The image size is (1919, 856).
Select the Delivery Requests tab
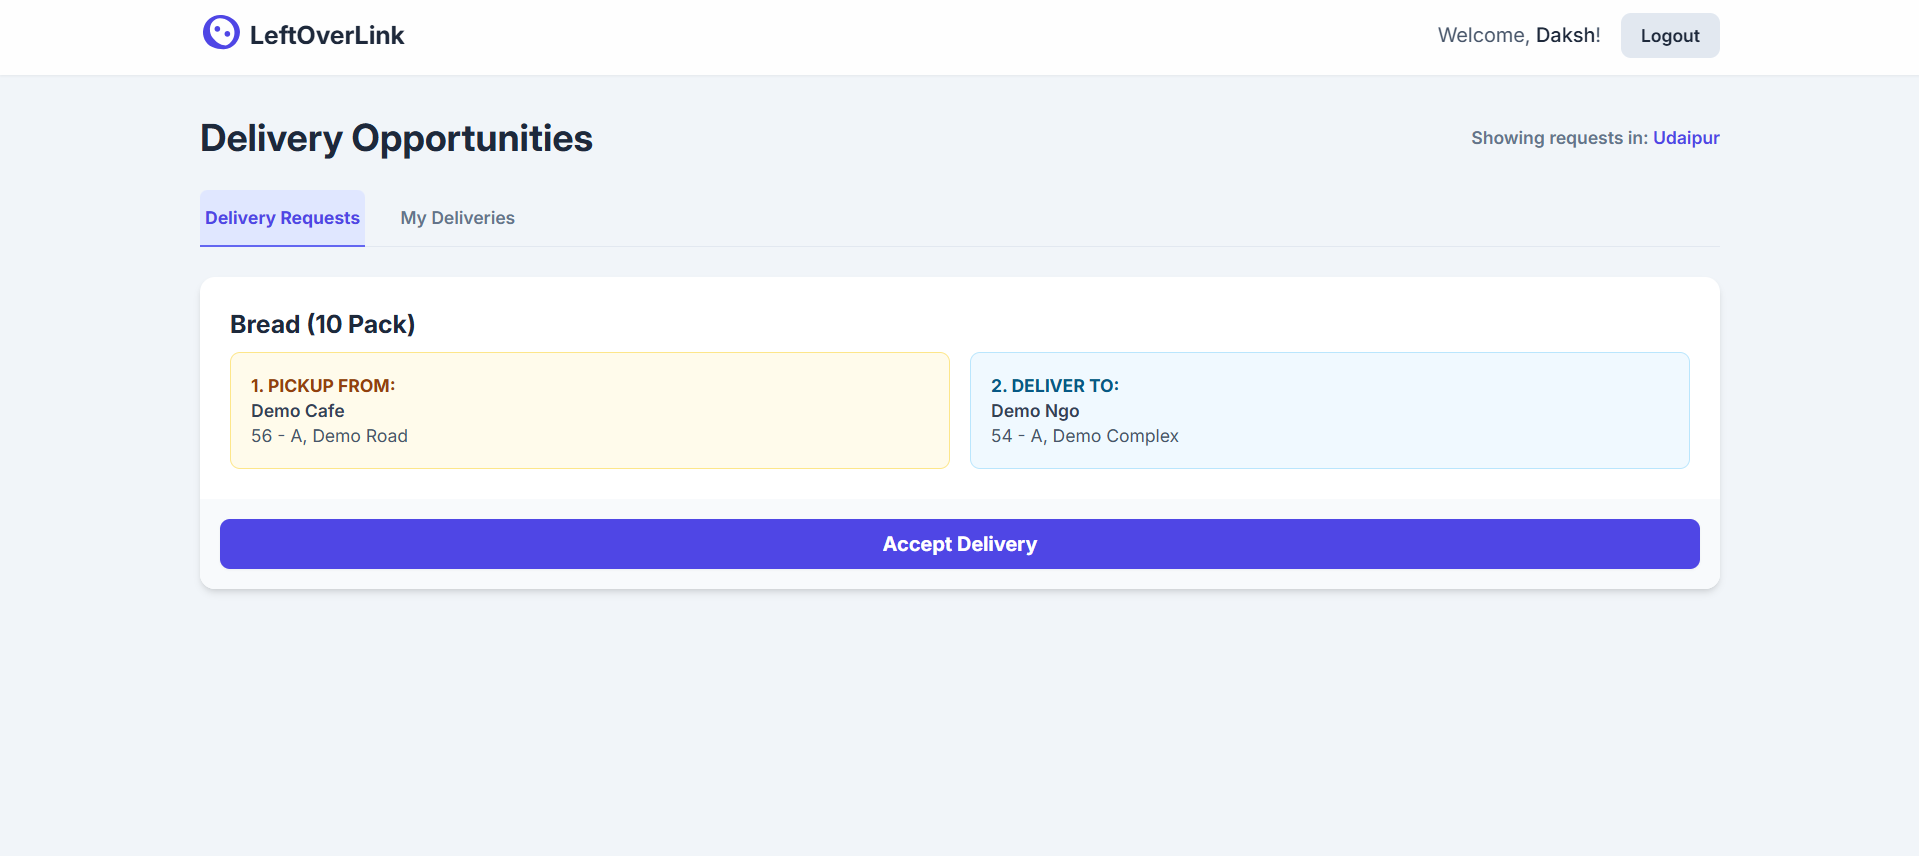click(x=282, y=218)
